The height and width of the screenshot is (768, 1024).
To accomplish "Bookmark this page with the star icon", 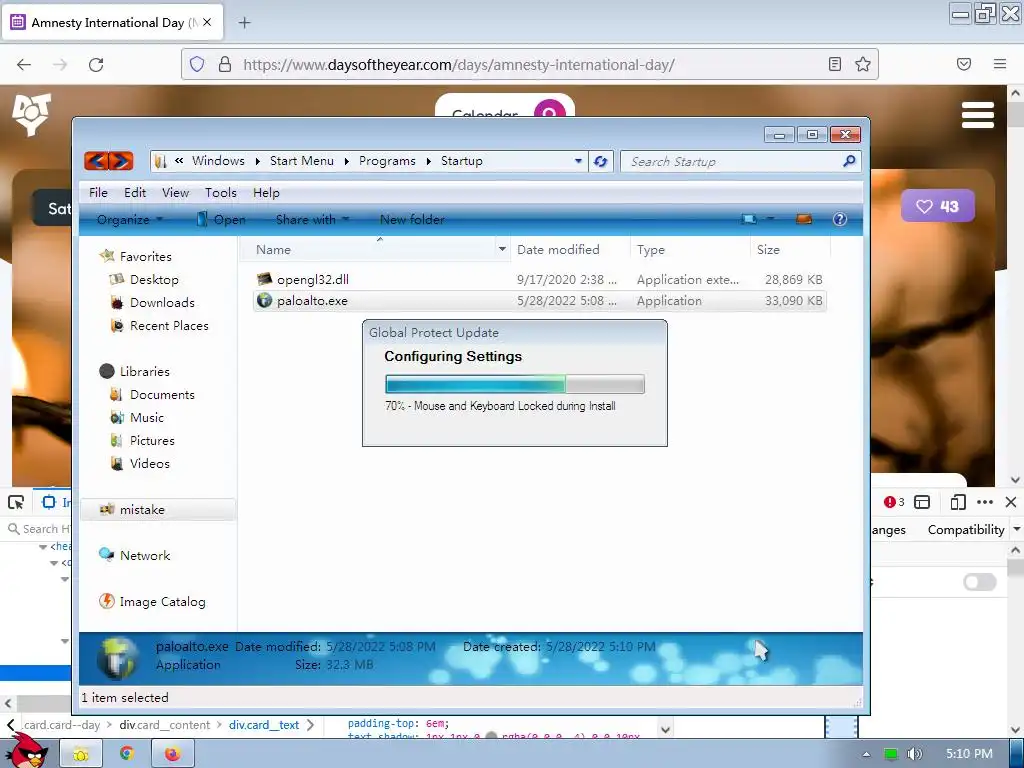I will point(863,64).
